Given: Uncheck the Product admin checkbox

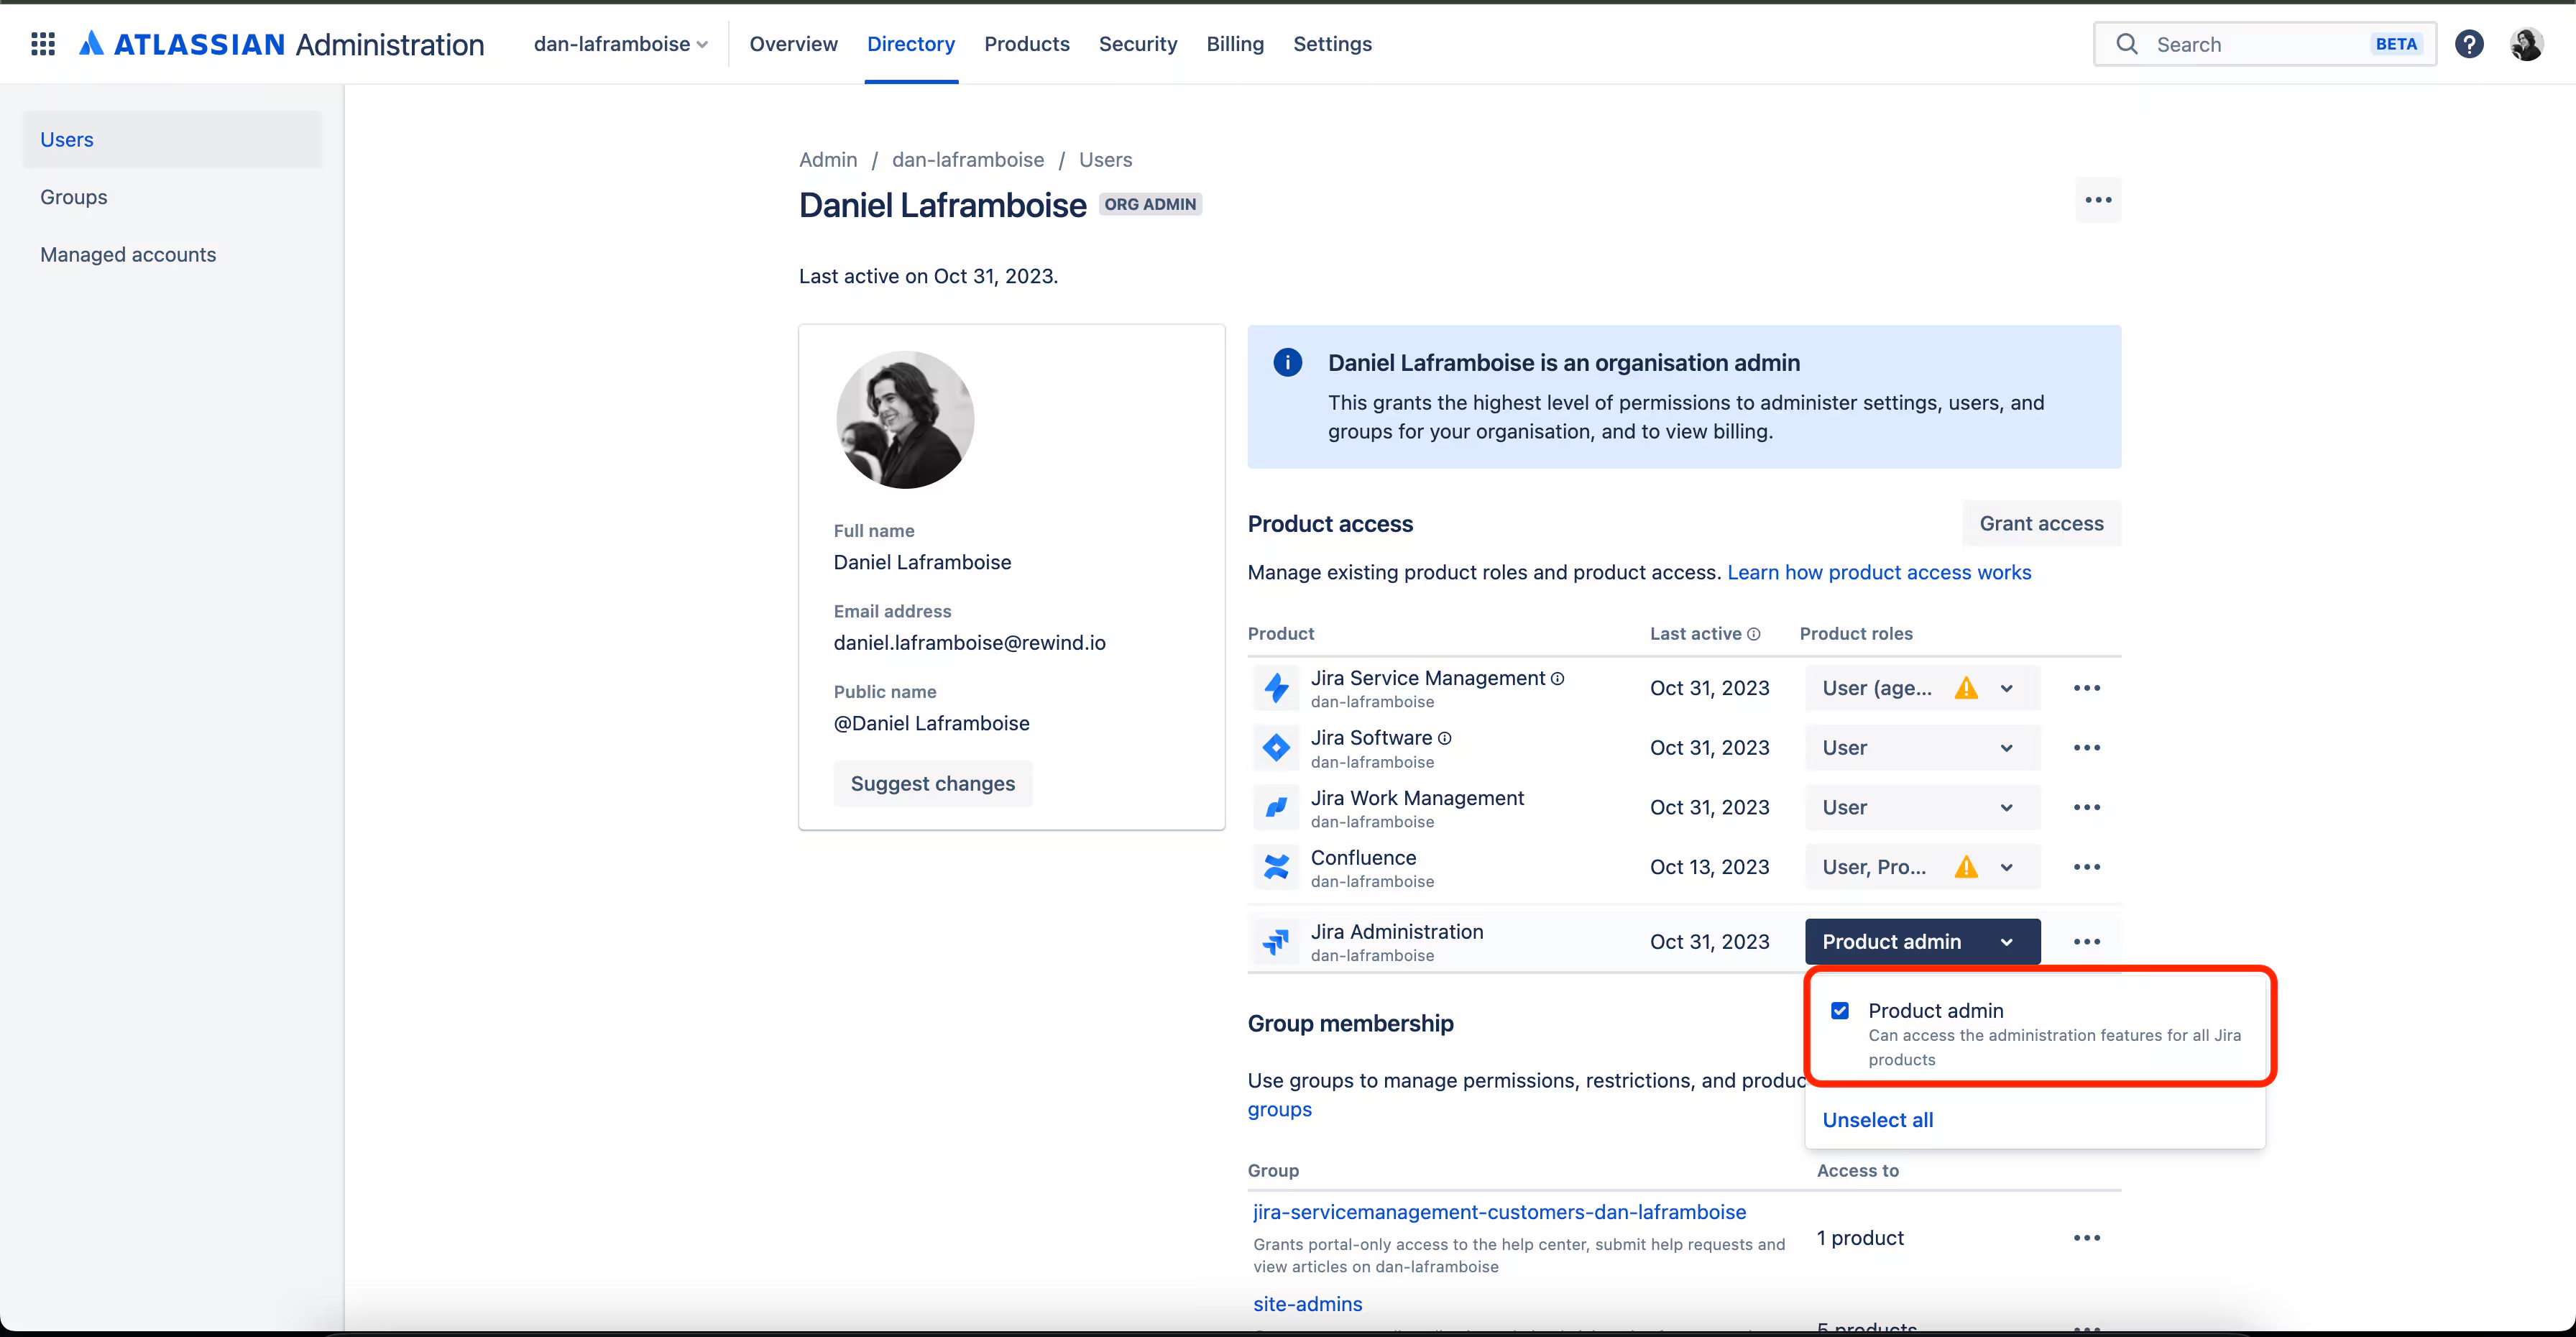Looking at the screenshot, I should point(1840,1011).
